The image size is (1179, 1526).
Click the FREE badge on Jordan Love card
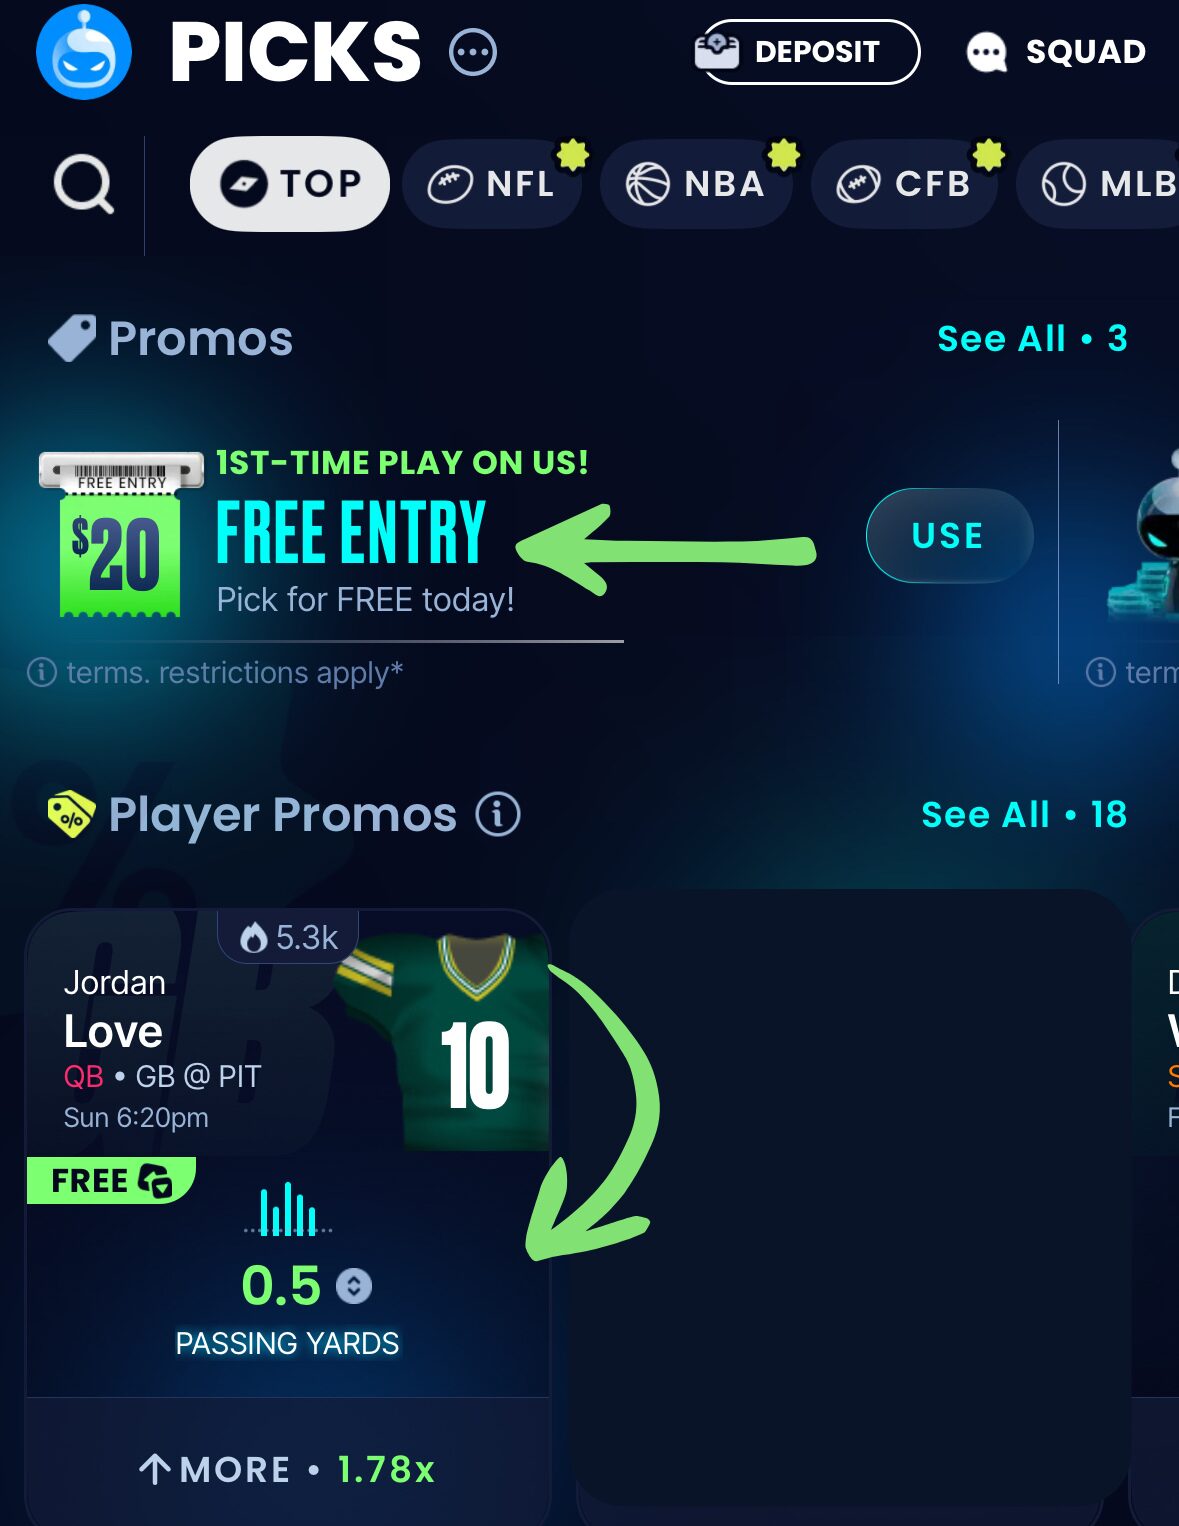111,1180
